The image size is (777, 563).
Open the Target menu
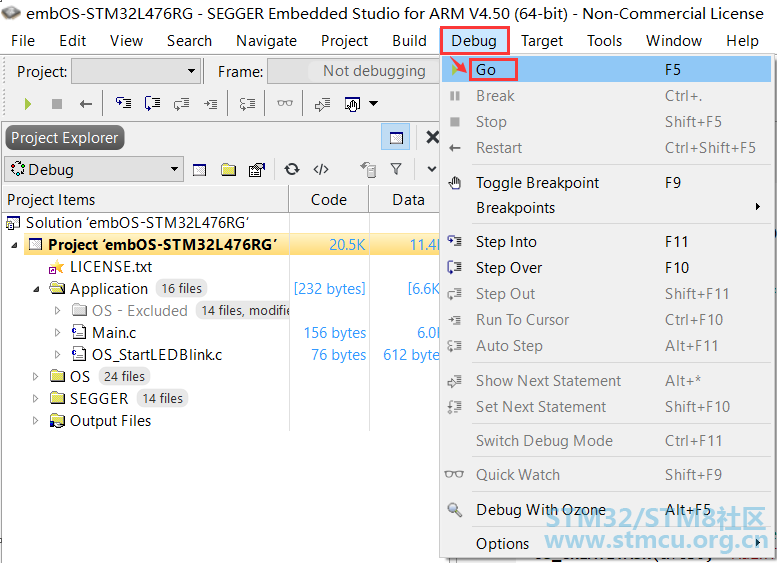542,41
